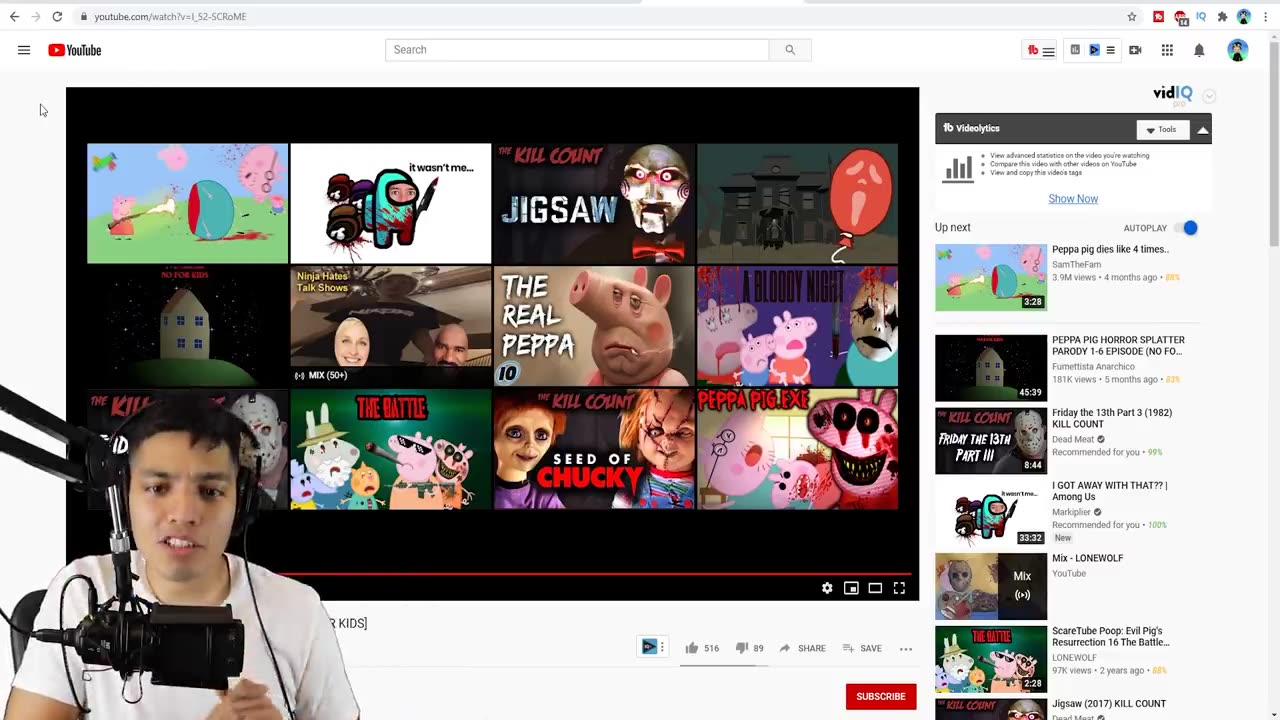The width and height of the screenshot is (1280, 720).
Task: Select the 'it wasn't me' Among Us tile
Action: [x=391, y=203]
